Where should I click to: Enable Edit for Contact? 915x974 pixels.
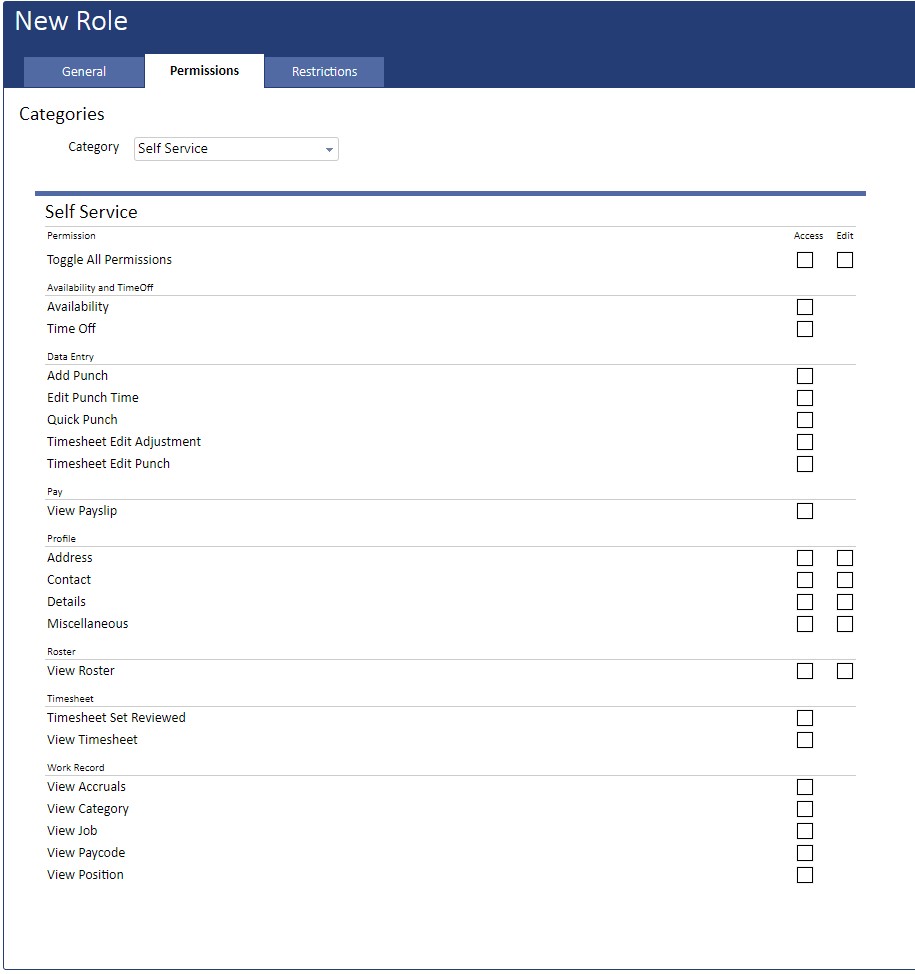click(x=844, y=580)
